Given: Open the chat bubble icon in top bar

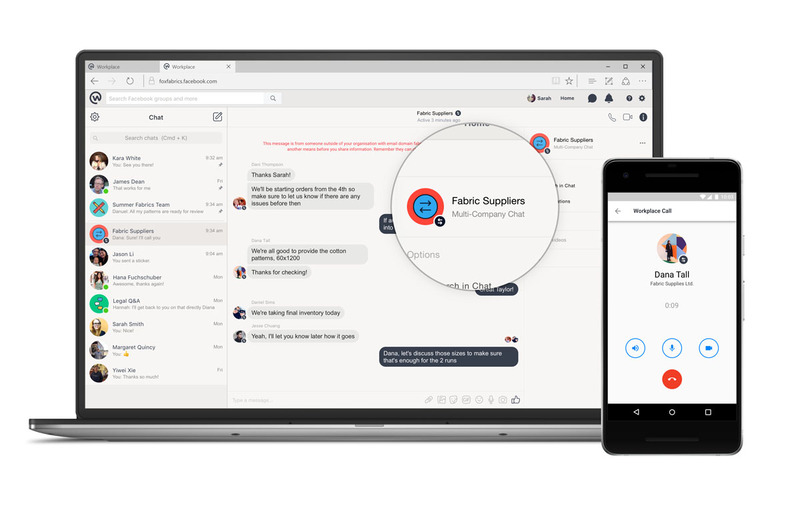Looking at the screenshot, I should click(x=592, y=98).
